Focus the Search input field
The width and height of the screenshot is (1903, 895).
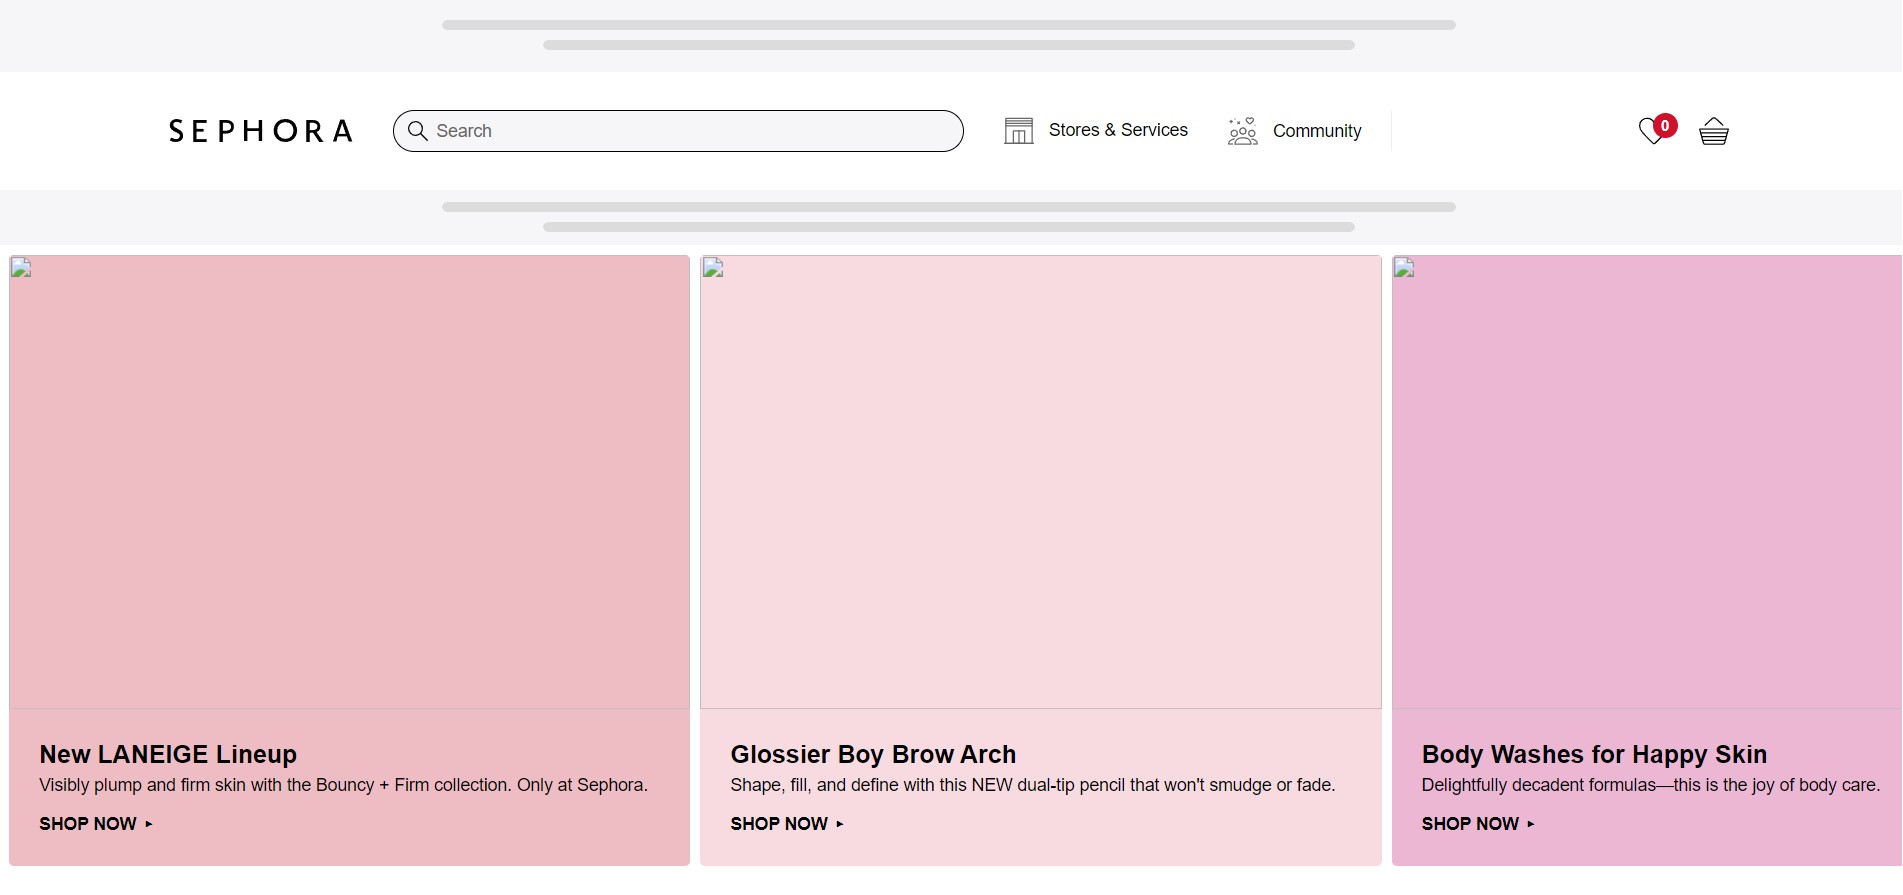[x=678, y=131]
